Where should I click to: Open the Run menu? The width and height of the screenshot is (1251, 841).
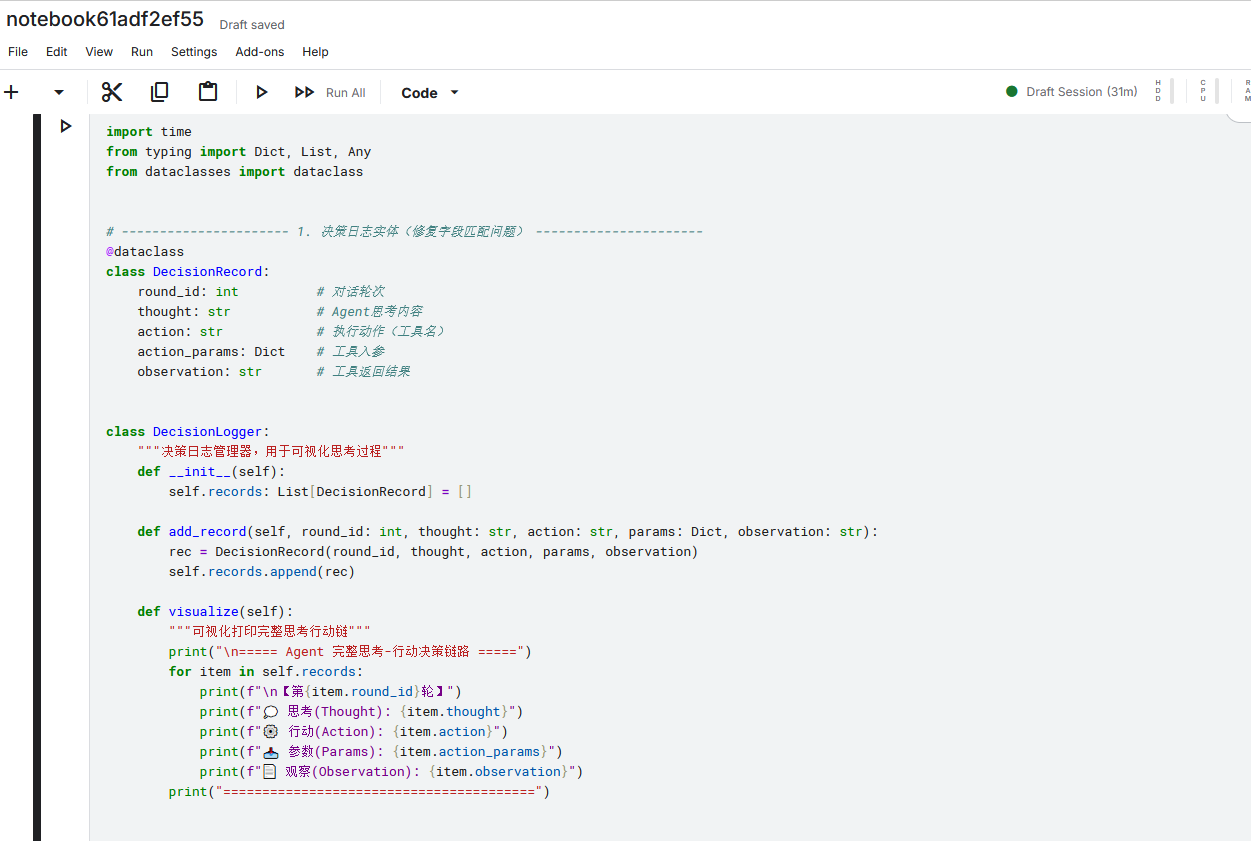pyautogui.click(x=142, y=52)
